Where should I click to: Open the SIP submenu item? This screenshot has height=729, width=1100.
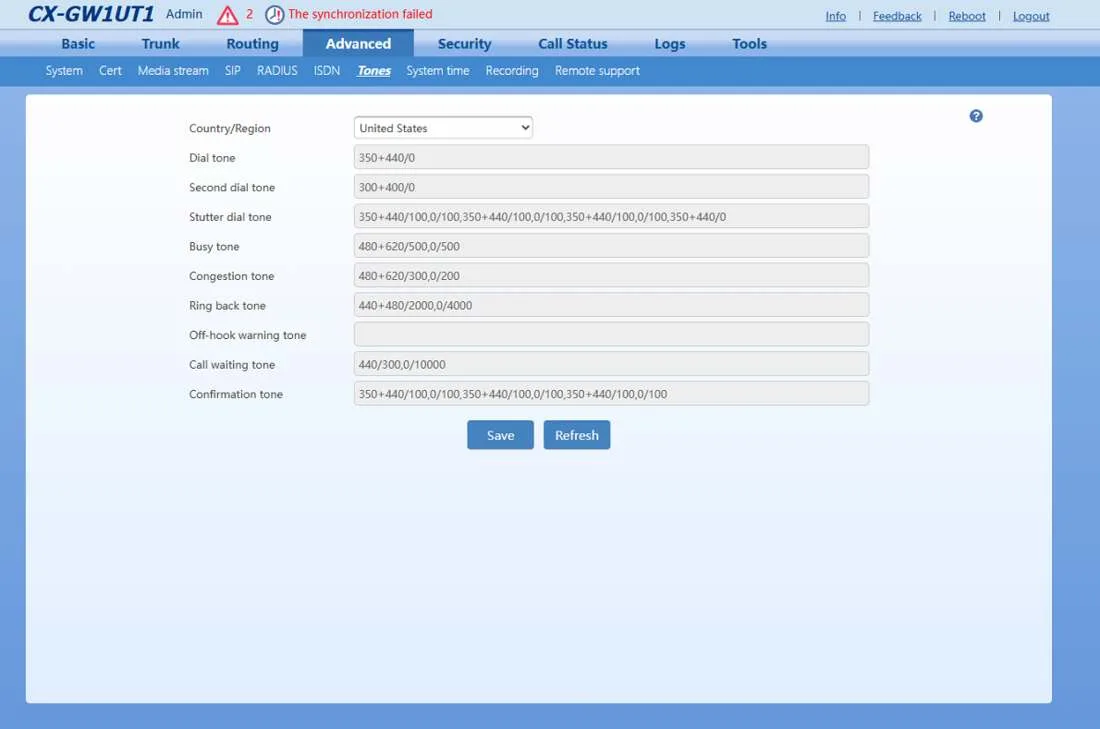click(x=233, y=71)
